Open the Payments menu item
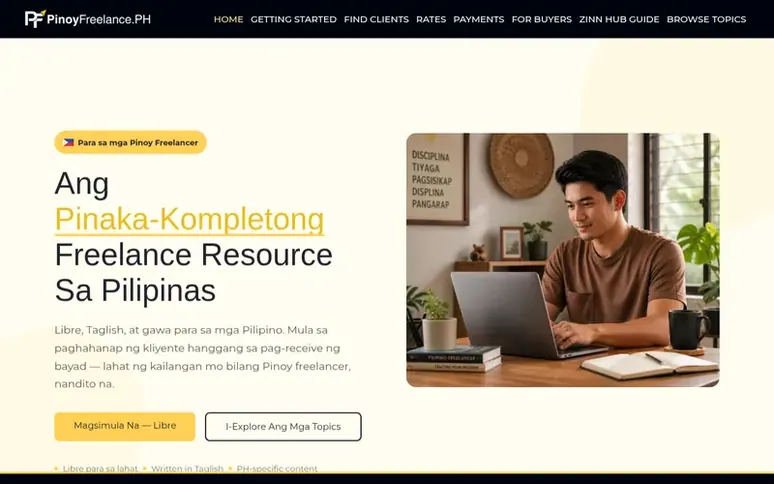Viewport: 774px width, 484px height. click(478, 19)
